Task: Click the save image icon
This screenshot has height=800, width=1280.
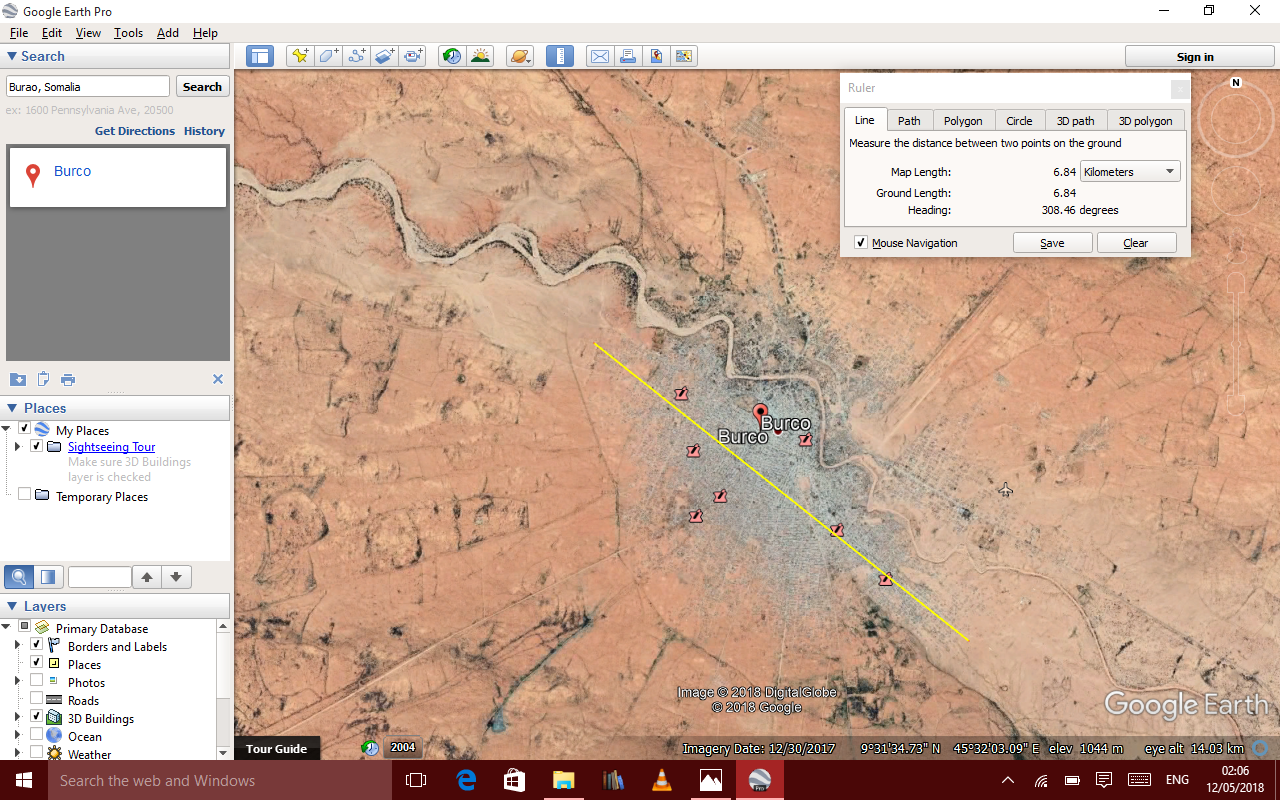Action: (x=656, y=57)
